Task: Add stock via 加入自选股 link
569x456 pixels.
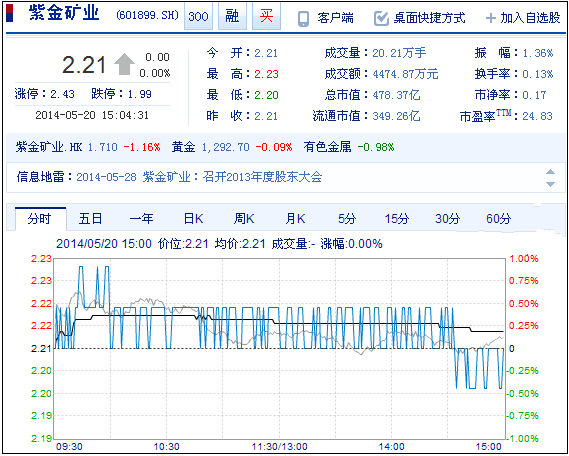Action: pos(531,18)
